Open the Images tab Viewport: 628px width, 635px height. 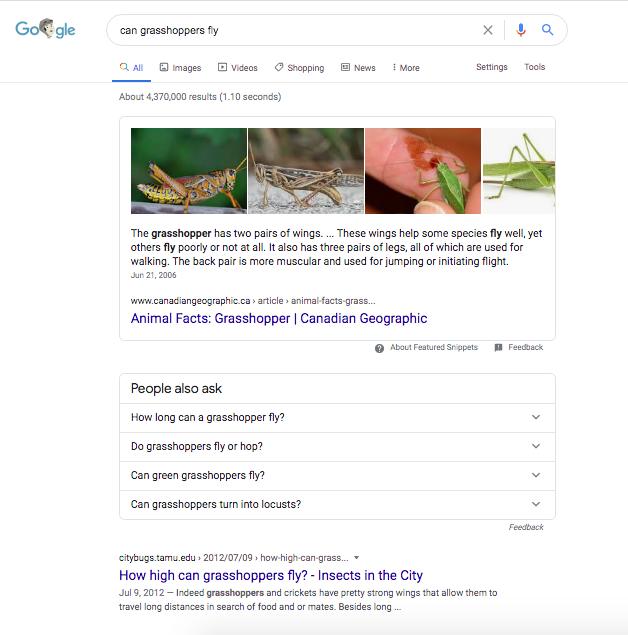tap(181, 68)
